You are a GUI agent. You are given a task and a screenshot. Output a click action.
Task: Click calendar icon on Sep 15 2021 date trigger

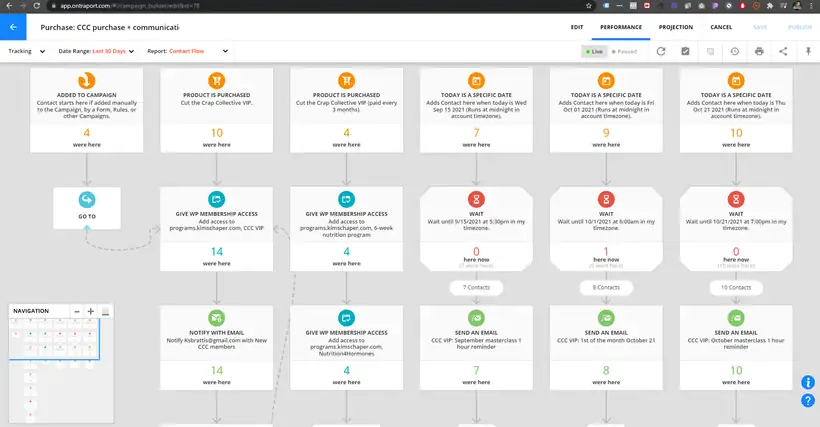[476, 80]
